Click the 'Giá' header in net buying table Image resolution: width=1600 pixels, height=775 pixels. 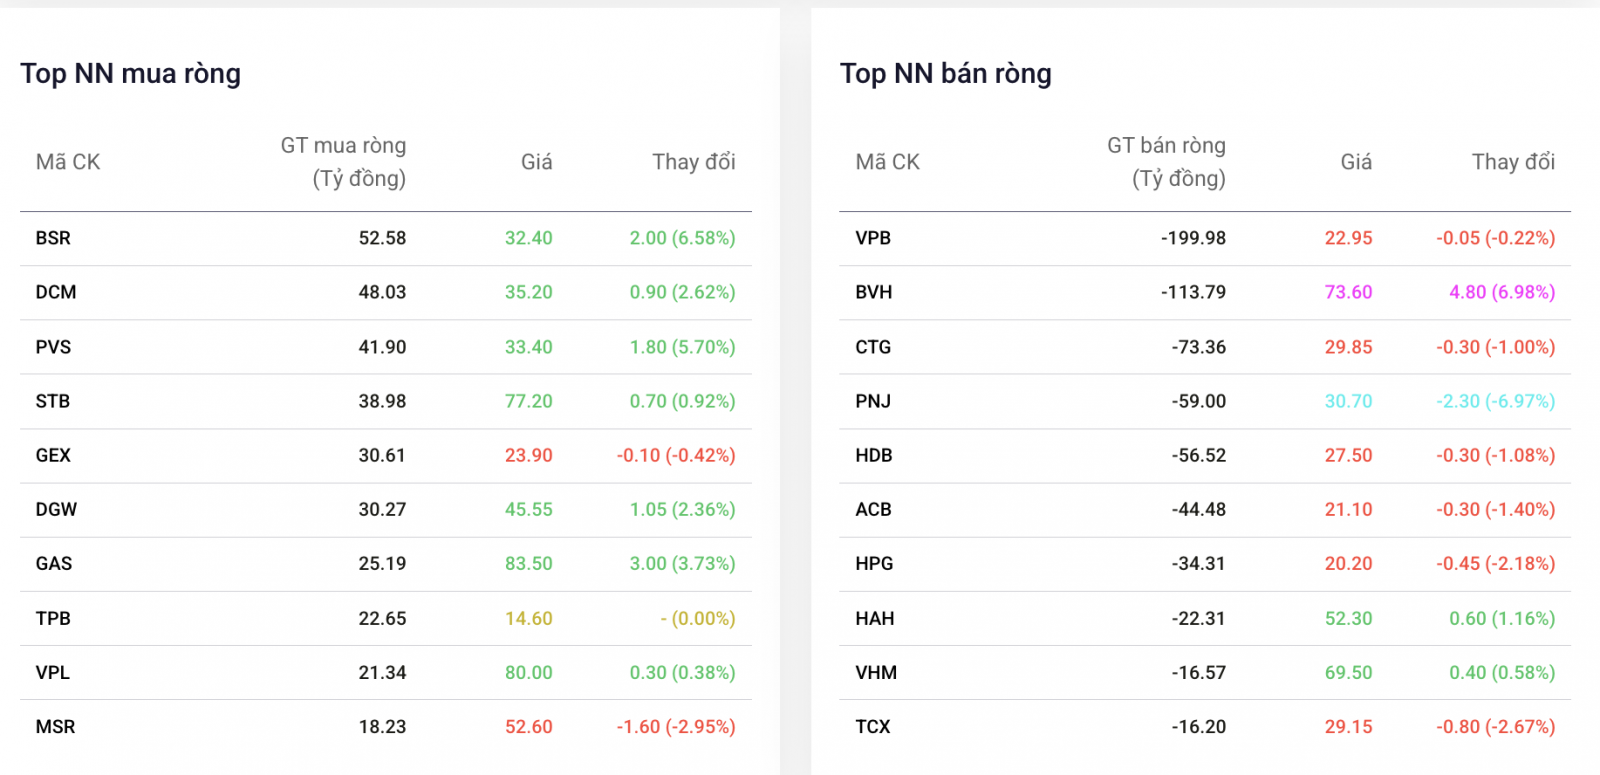pos(537,162)
